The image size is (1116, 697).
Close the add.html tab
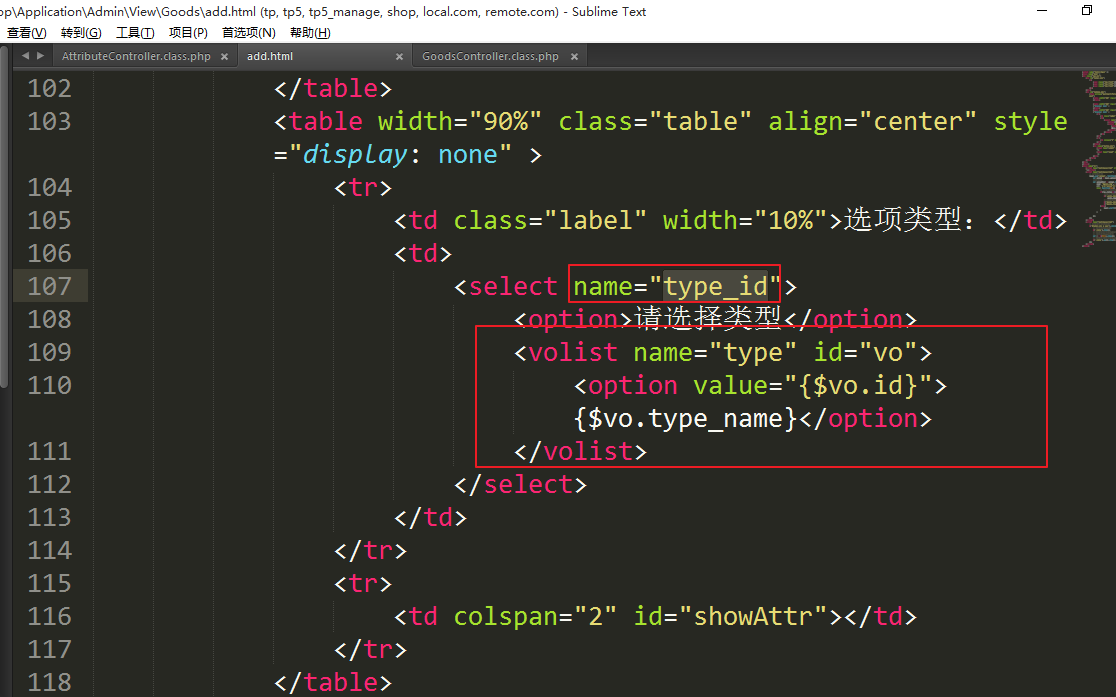pyautogui.click(x=399, y=57)
